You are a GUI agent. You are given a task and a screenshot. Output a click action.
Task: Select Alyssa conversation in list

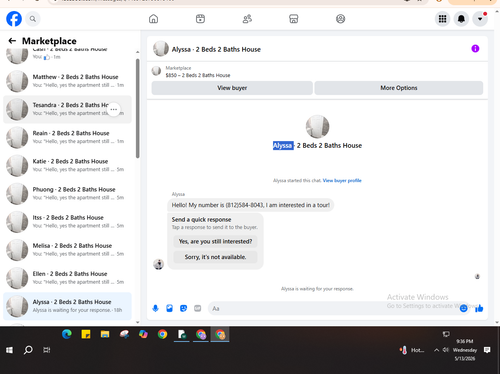coord(67,306)
